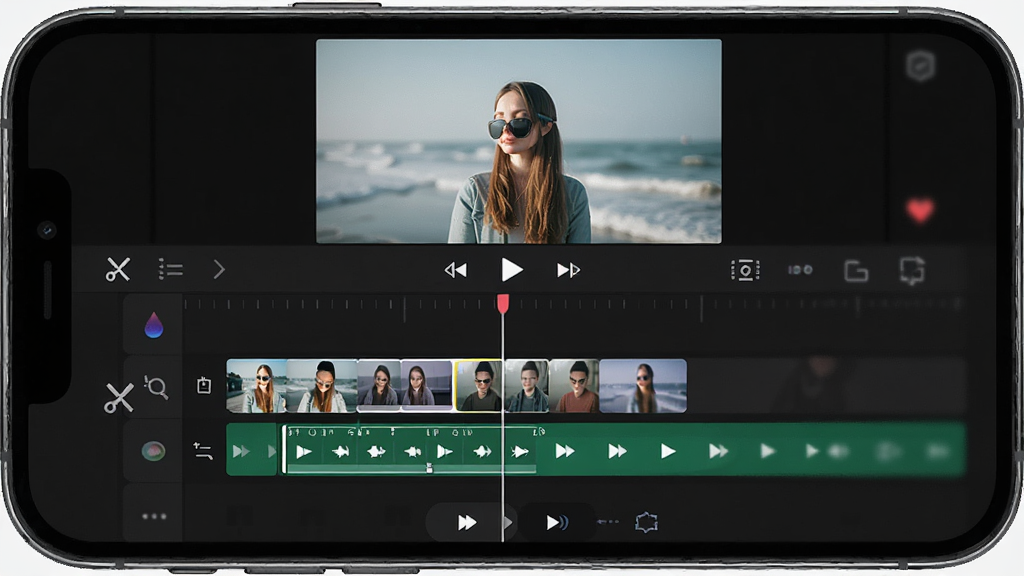The width and height of the screenshot is (1024, 576).
Task: Pick the blue-purple water drop color icon
Action: [x=153, y=325]
